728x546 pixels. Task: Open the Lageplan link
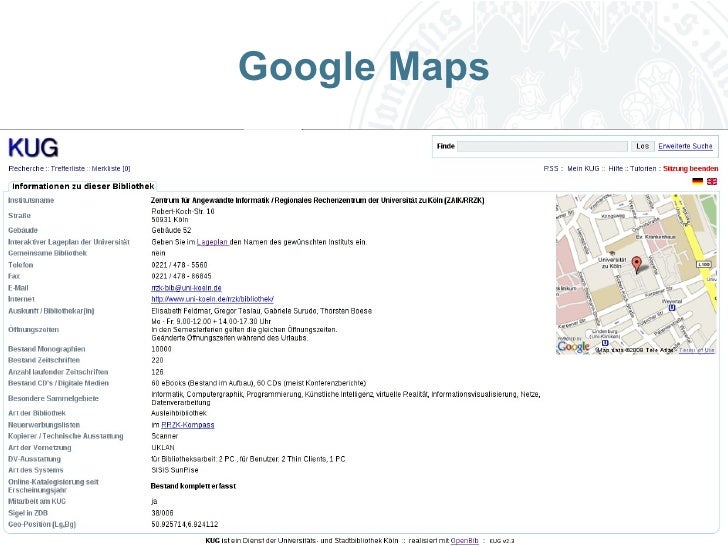(212, 242)
